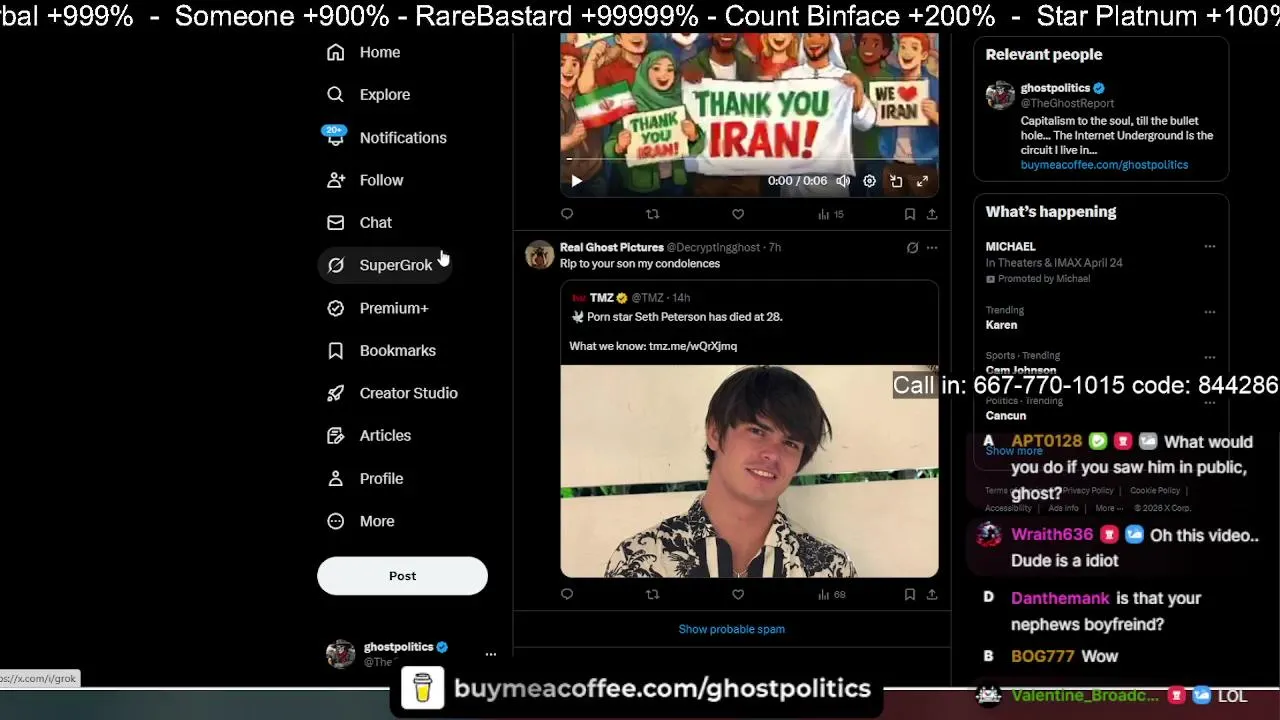Click the Profile person icon
1280x720 pixels.
click(x=336, y=478)
